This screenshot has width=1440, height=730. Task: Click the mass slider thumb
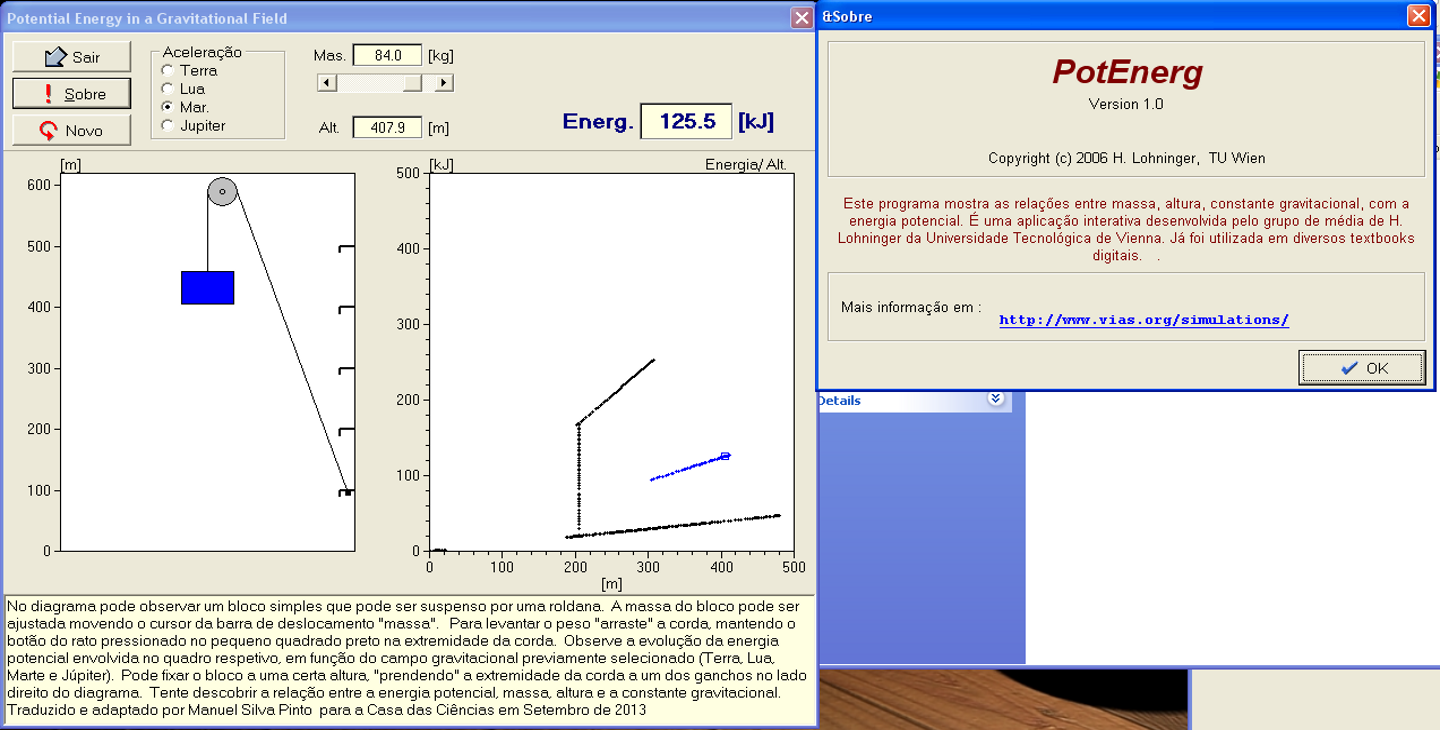point(412,83)
